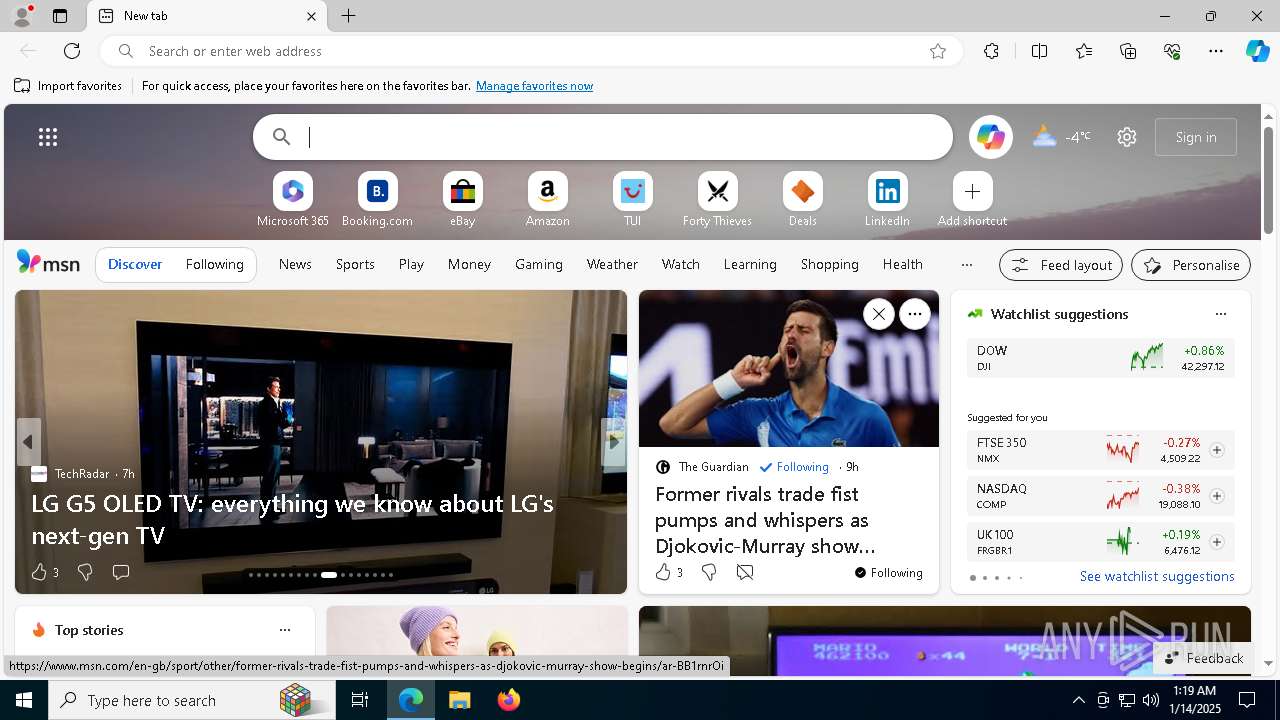Click Add shortcut plus button
Image resolution: width=1280 pixels, height=720 pixels.
tap(972, 191)
